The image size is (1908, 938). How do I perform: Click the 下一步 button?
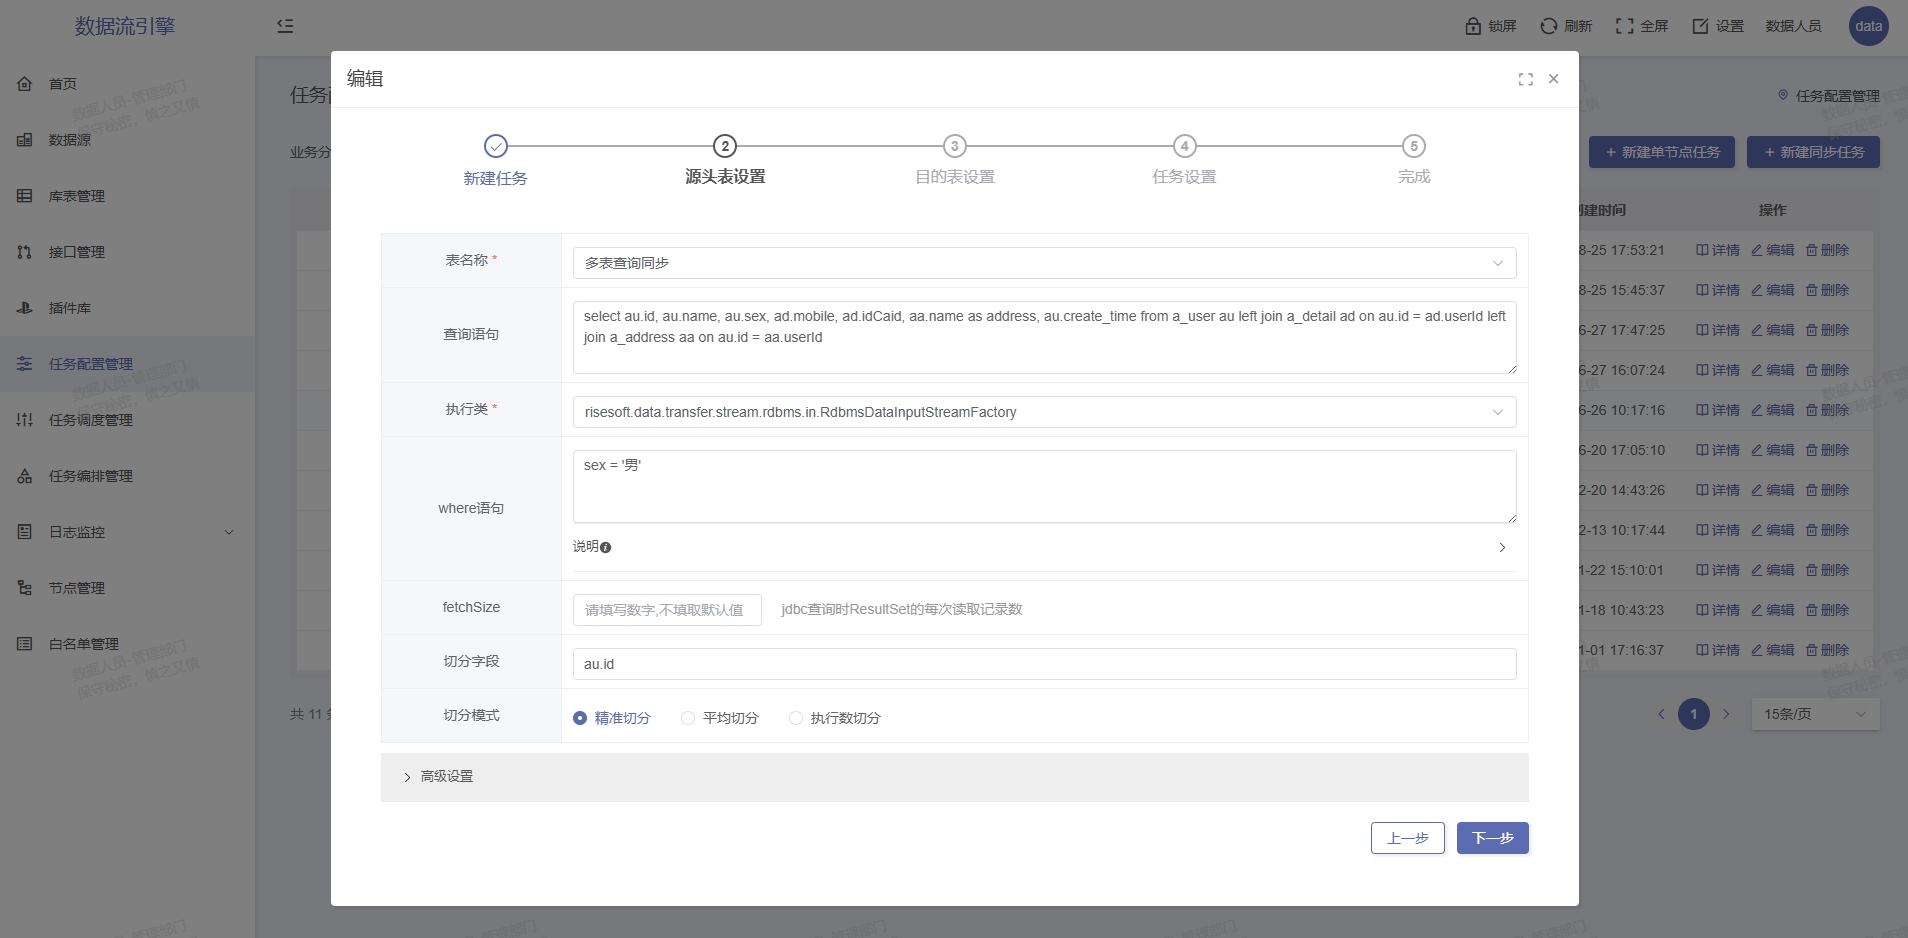click(x=1492, y=838)
